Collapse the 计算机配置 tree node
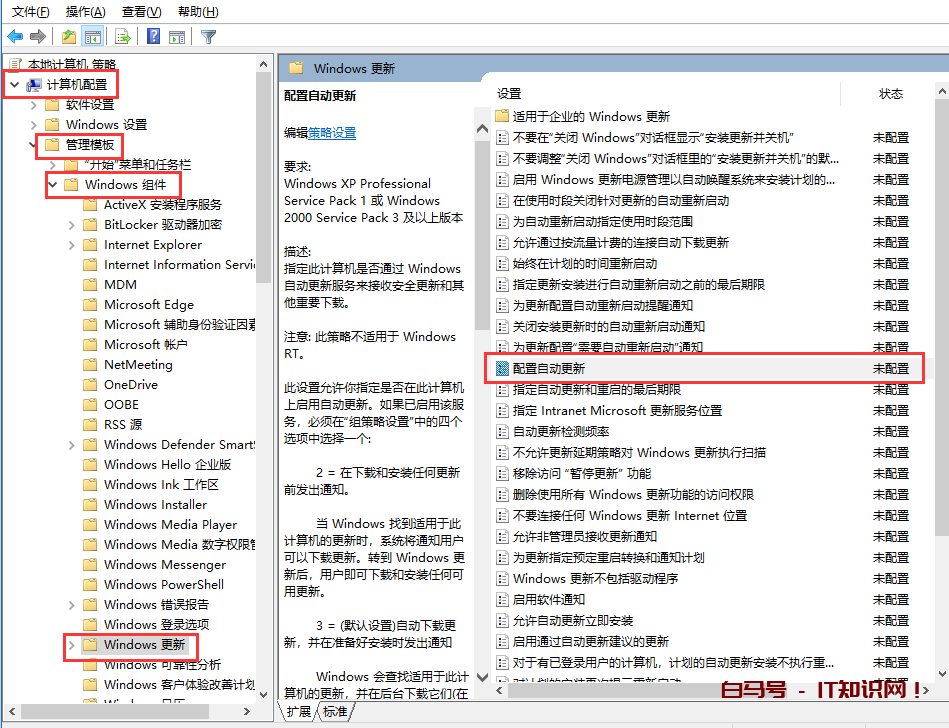This screenshot has height=728, width=949. point(13,85)
